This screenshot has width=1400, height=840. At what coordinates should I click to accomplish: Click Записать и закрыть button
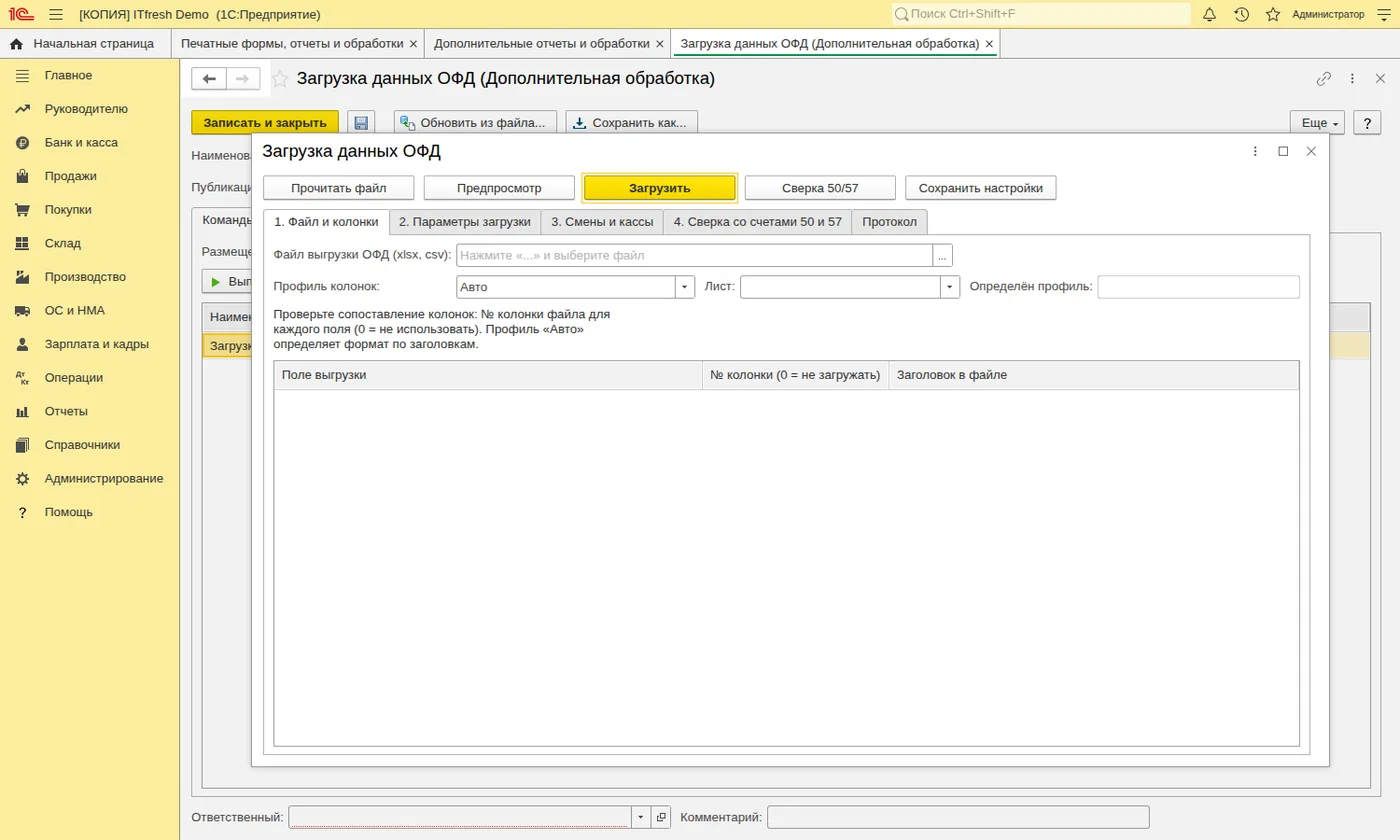(x=265, y=123)
